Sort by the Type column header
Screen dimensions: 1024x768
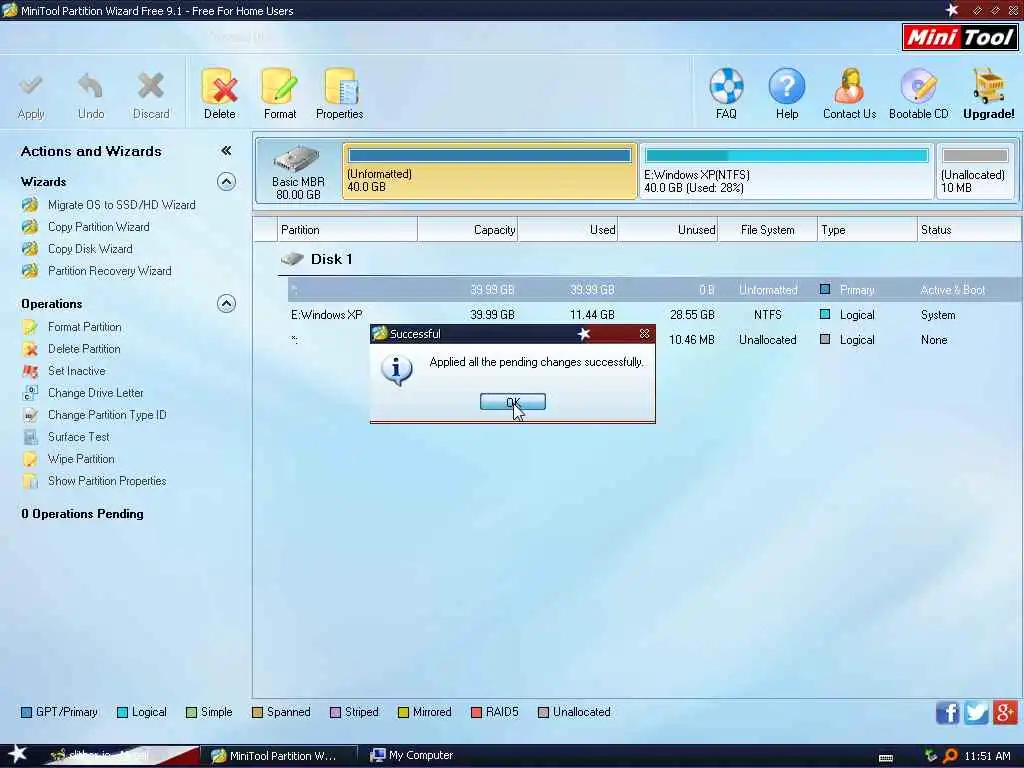coord(867,230)
